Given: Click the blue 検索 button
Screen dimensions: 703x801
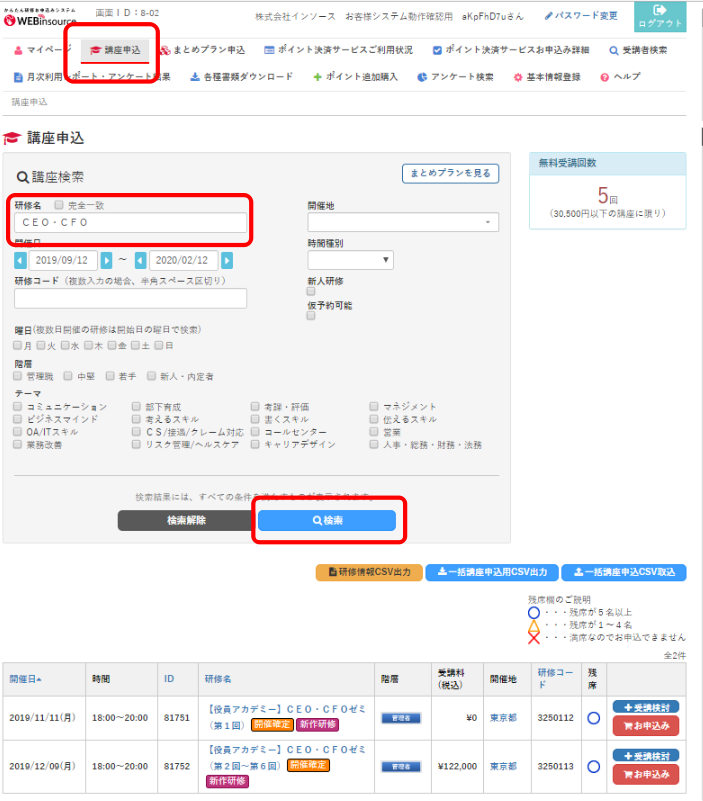Looking at the screenshot, I should (327, 521).
